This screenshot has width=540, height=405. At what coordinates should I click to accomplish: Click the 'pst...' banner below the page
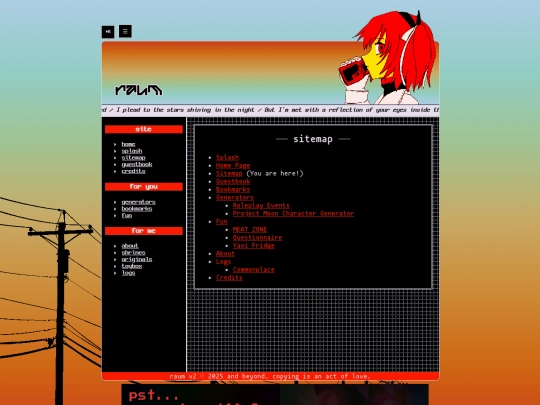click(x=274, y=395)
